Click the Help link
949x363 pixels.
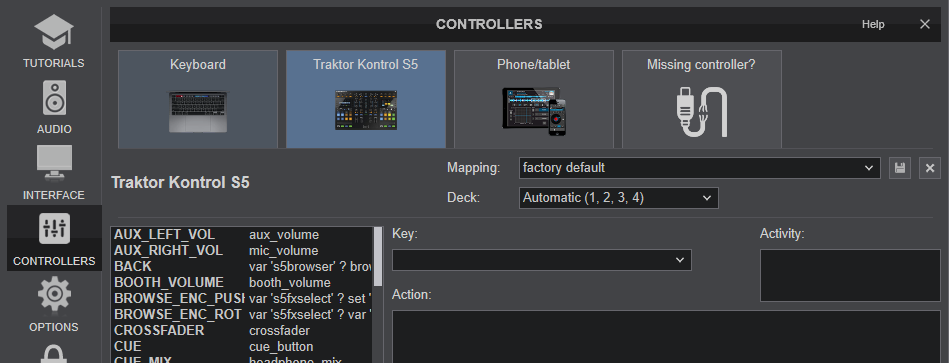click(x=873, y=24)
